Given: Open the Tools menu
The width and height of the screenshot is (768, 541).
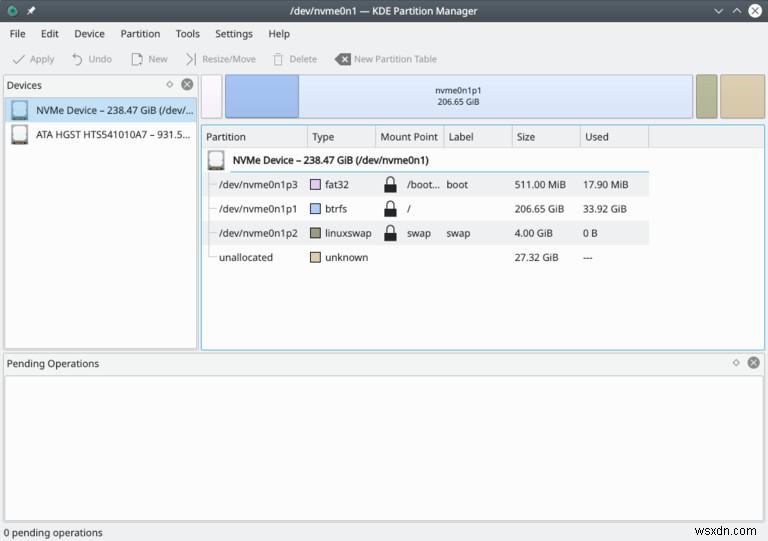Looking at the screenshot, I should tap(187, 34).
